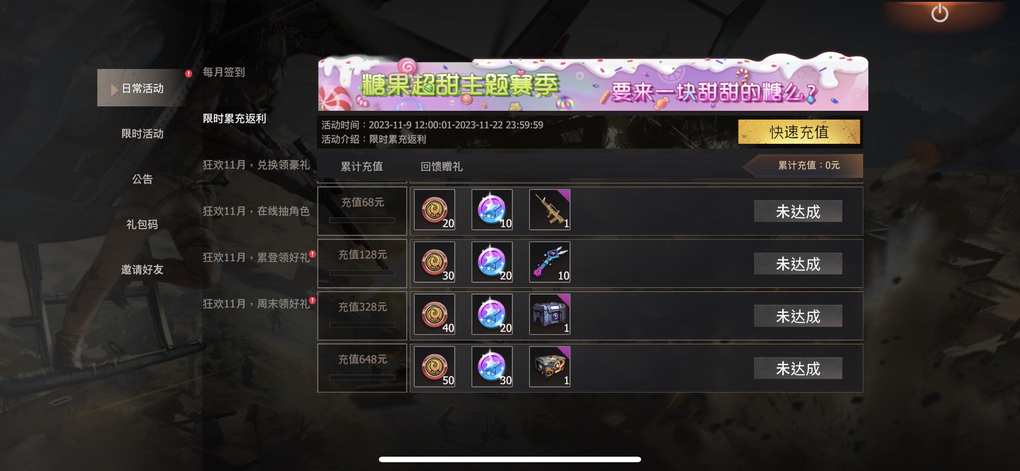Tap the blue star gem with 30 count
The width and height of the screenshot is (1020, 471).
492,367
